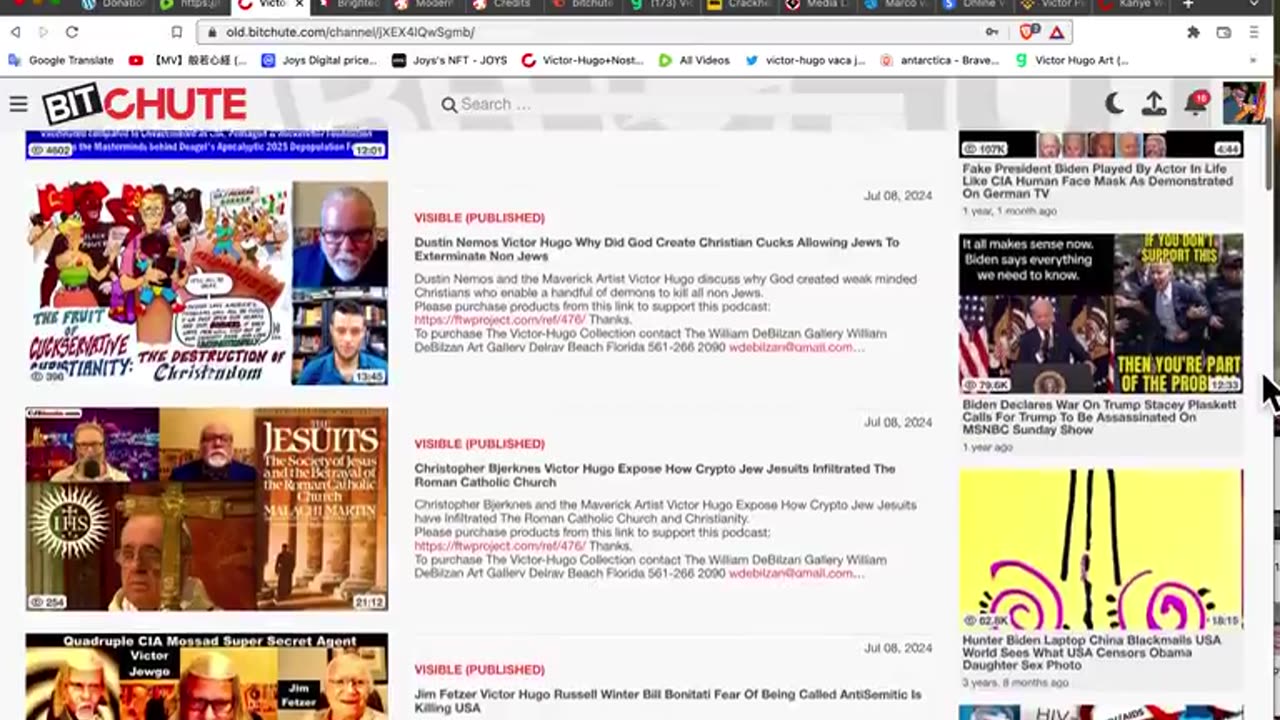
Task: Open site info via the lock icon
Action: [x=210, y=32]
